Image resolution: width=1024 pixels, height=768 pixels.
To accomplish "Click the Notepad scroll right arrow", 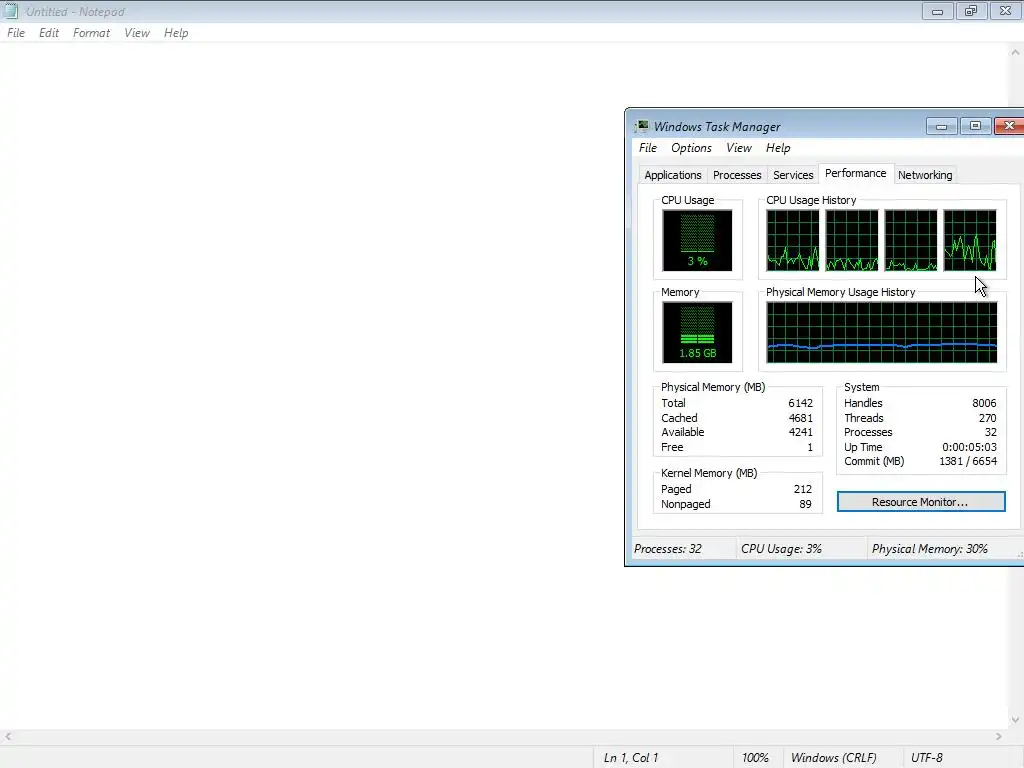I will point(999,737).
